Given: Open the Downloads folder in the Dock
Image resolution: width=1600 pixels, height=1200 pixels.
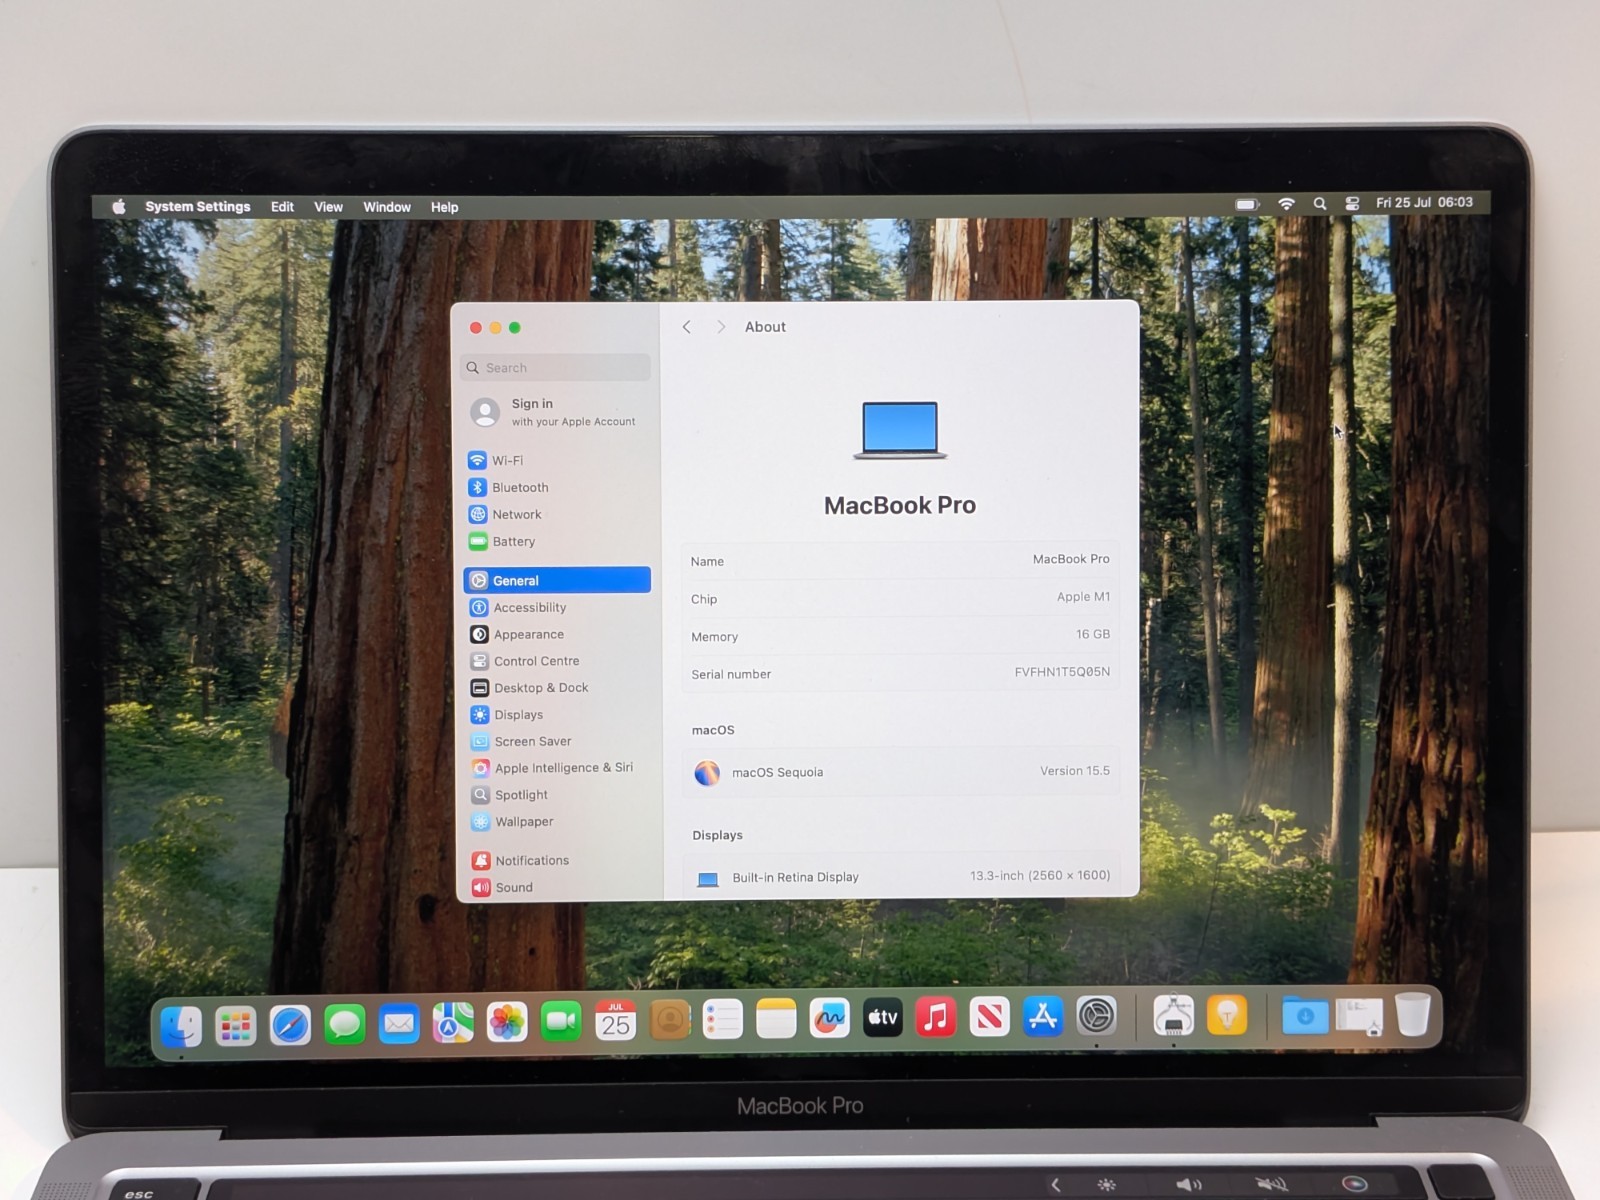Looking at the screenshot, I should (1304, 1016).
